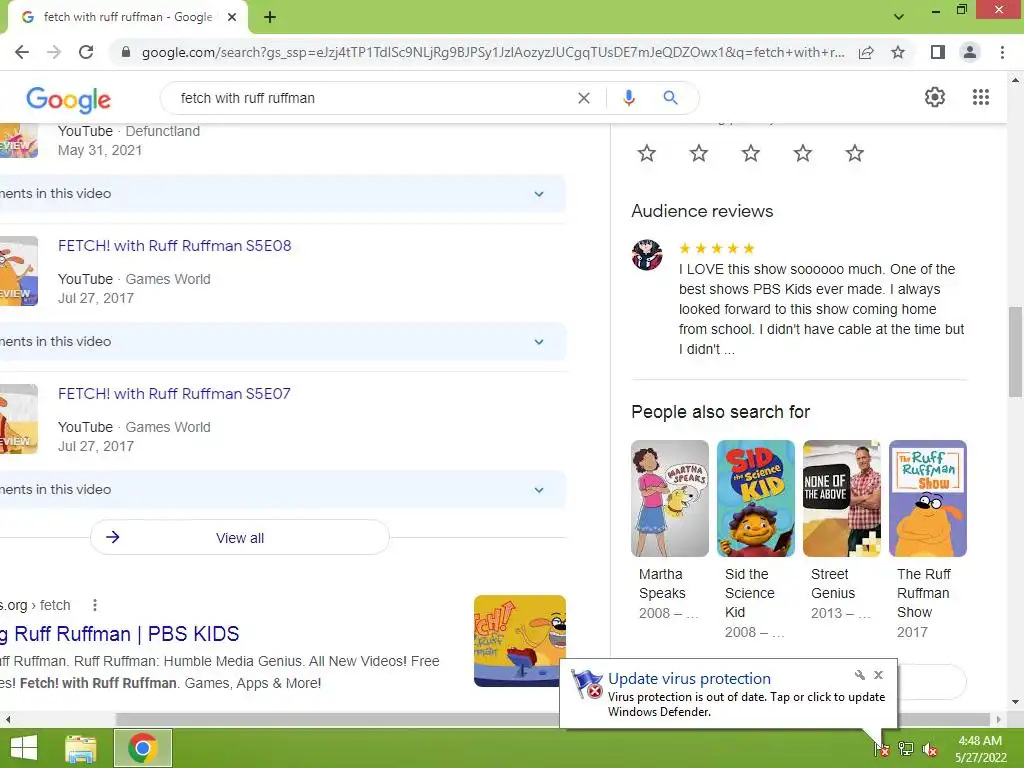
Task: Go to Google homepage via logo
Action: [x=69, y=99]
